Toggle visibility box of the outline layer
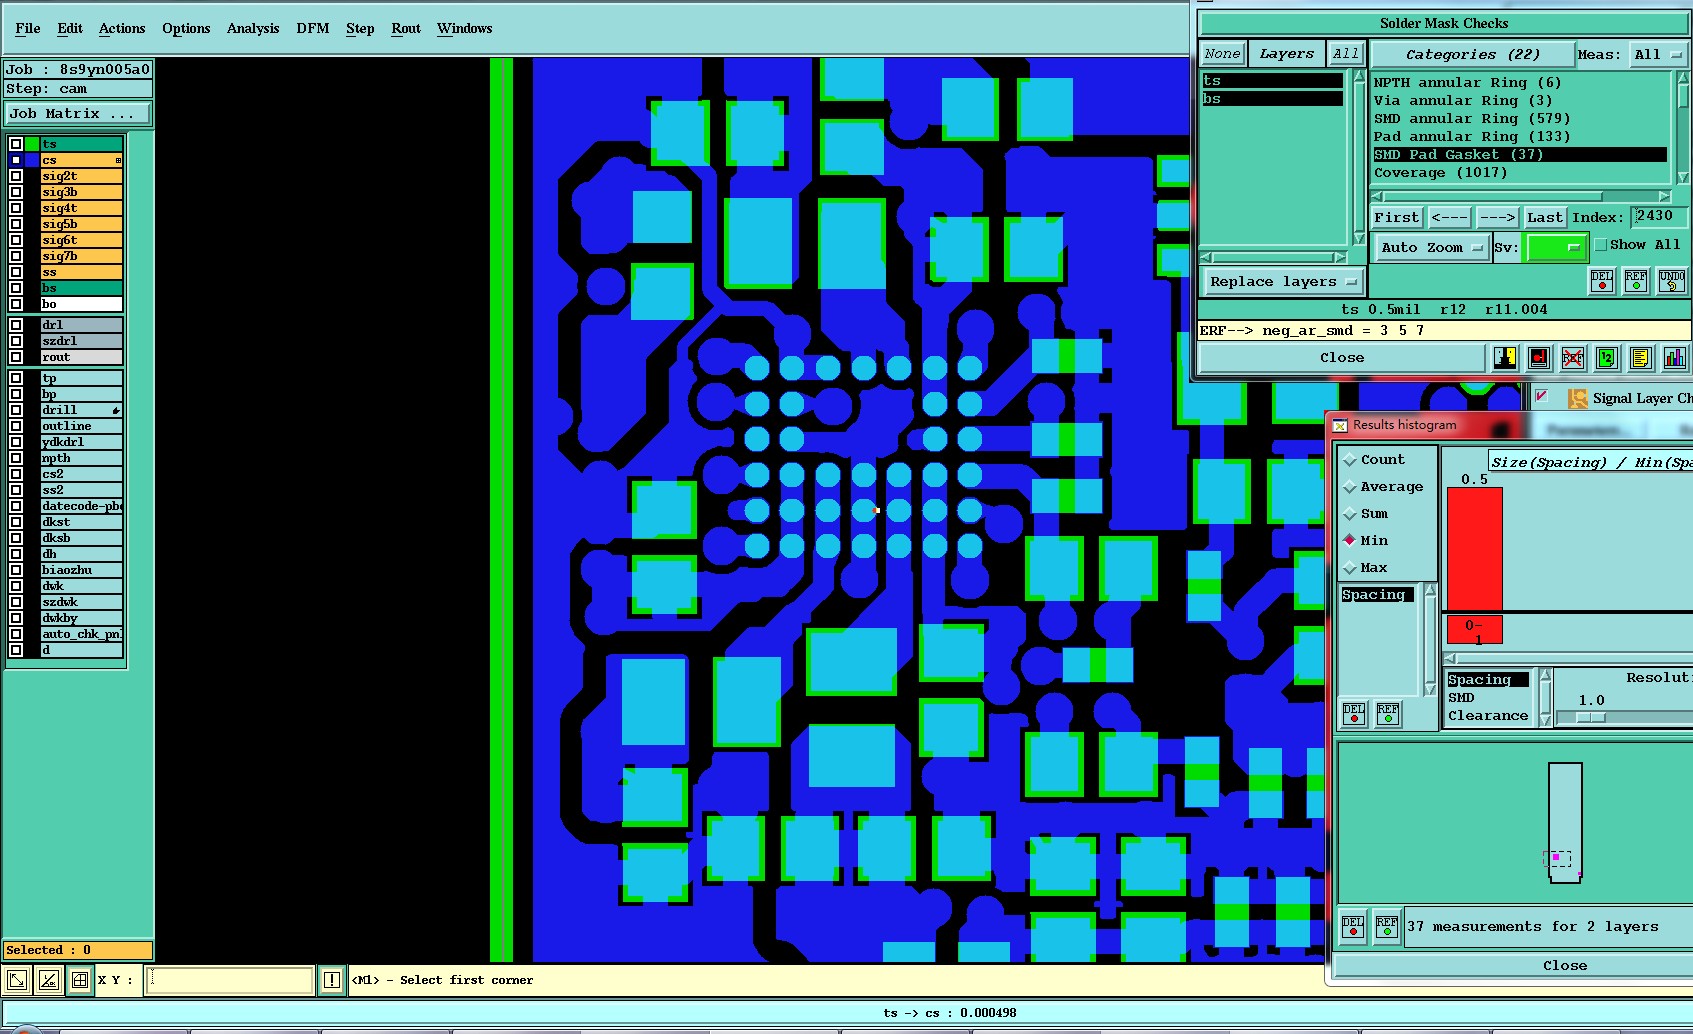Viewport: 1693px width, 1034px height. (x=16, y=426)
